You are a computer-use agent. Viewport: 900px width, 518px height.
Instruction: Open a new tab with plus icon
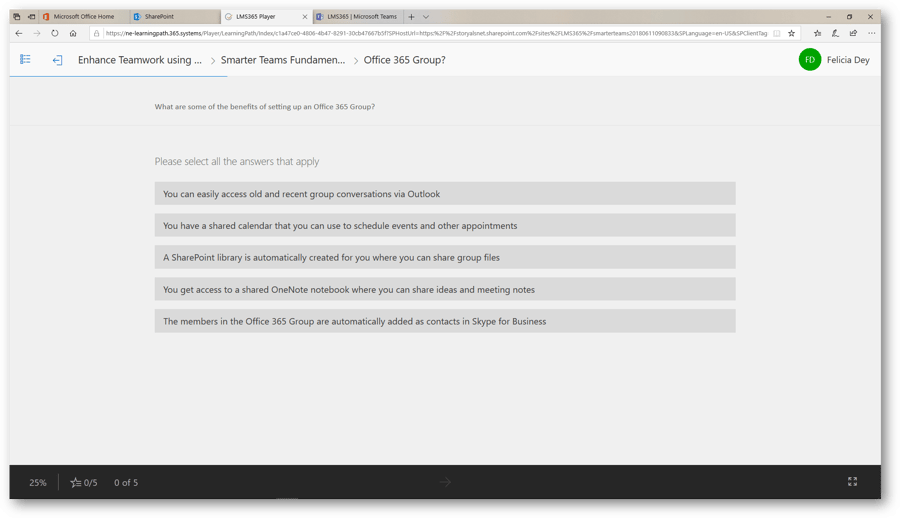411,17
